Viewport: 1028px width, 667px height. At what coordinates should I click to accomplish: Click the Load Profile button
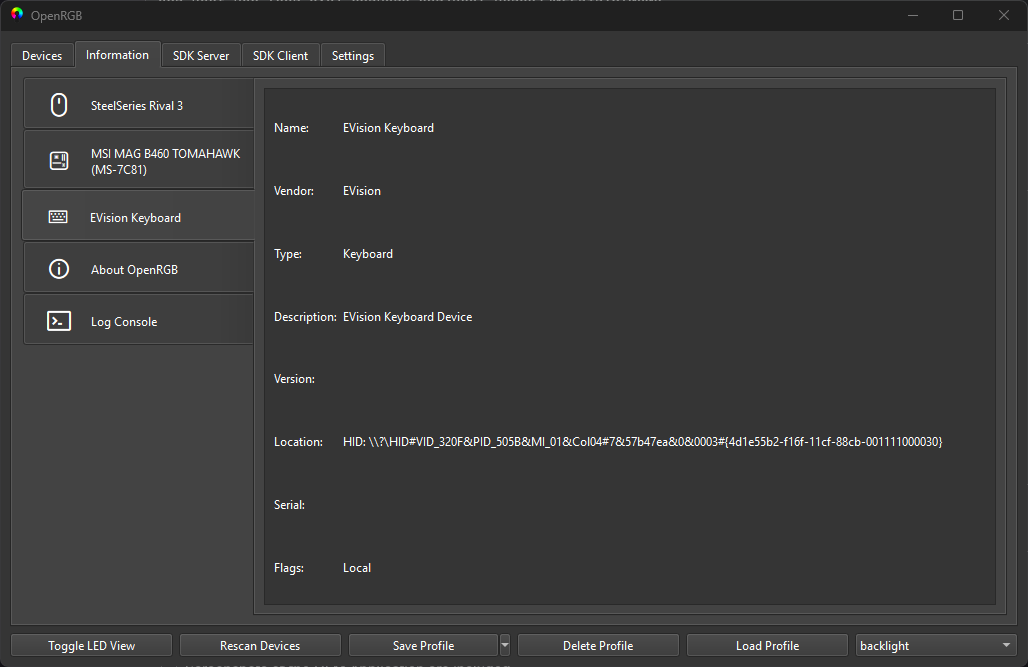[767, 646]
